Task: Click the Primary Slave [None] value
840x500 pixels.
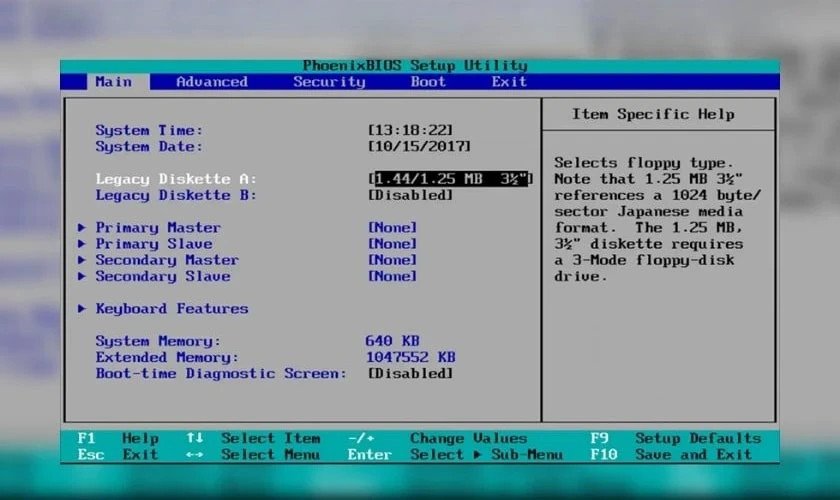Action: (x=392, y=244)
